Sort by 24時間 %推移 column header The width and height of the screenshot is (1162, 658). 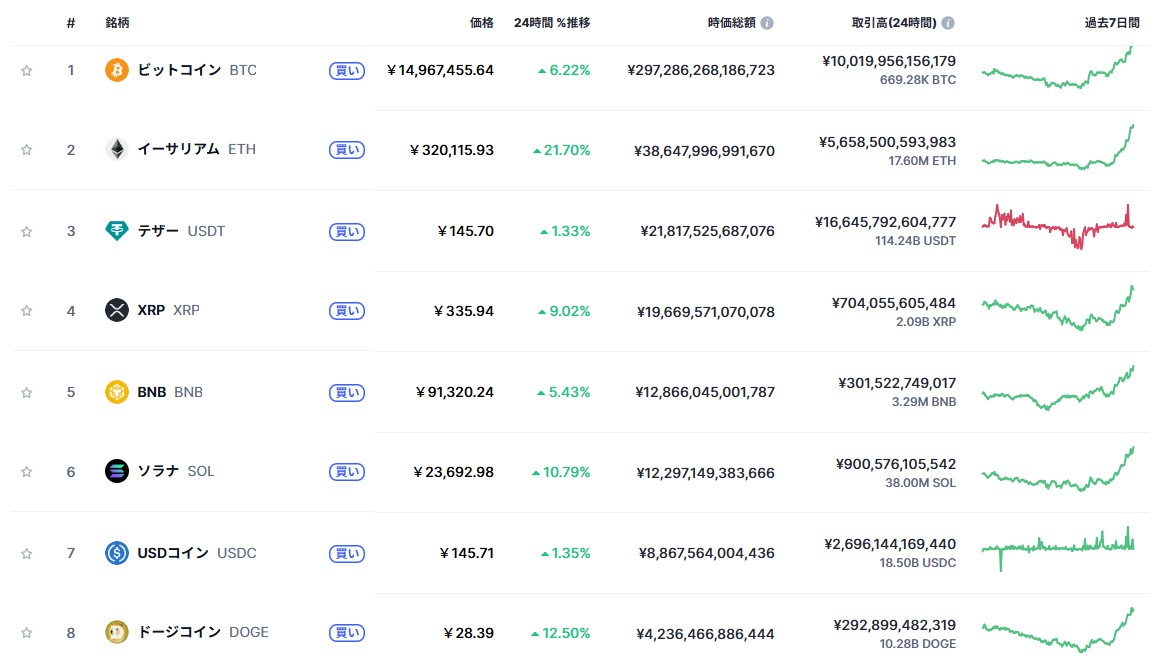pyautogui.click(x=552, y=23)
